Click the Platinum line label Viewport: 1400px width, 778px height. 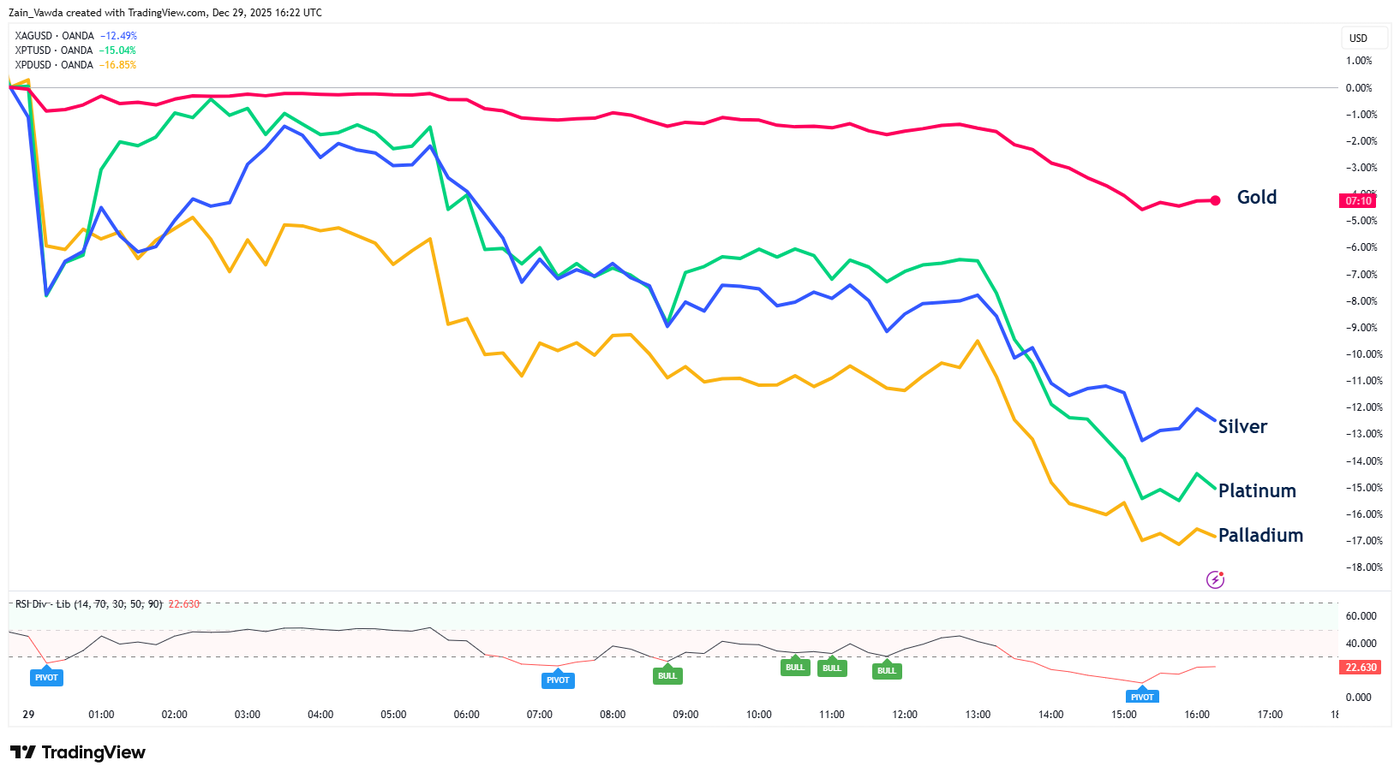1257,491
